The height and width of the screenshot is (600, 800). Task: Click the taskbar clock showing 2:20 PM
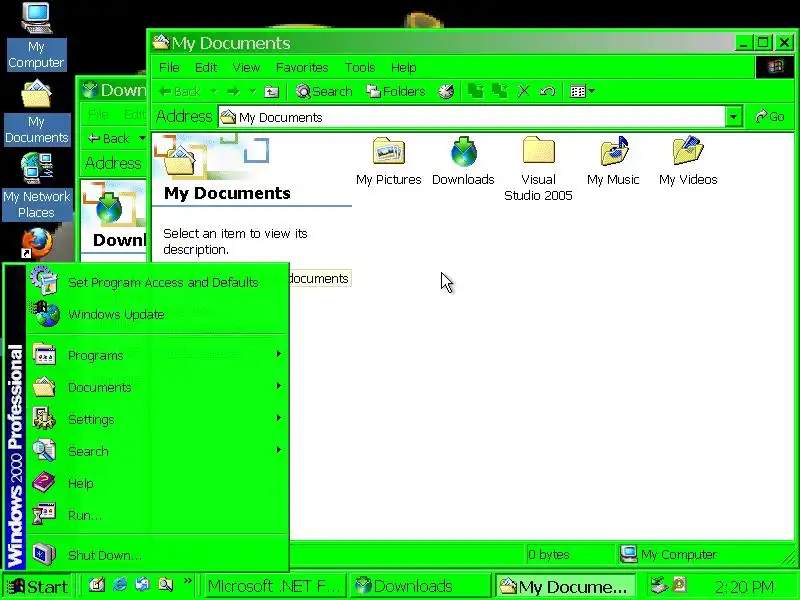click(744, 587)
